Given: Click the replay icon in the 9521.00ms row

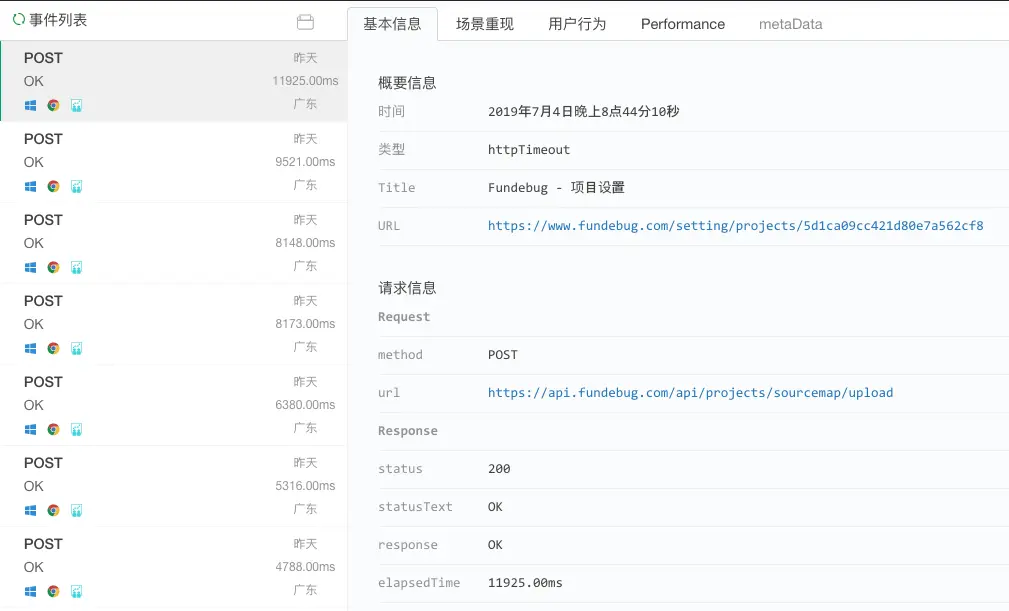Looking at the screenshot, I should coord(77,187).
